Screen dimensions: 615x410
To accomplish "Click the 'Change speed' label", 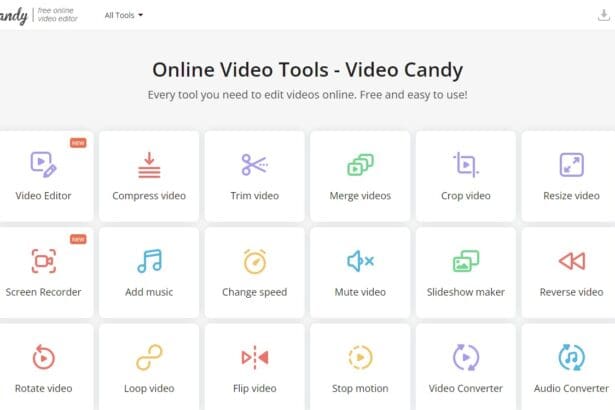I will pyautogui.click(x=255, y=292).
